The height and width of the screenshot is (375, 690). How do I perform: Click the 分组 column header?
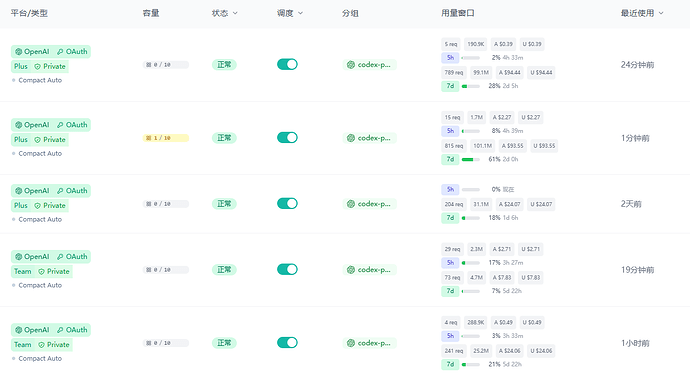pyautogui.click(x=350, y=13)
